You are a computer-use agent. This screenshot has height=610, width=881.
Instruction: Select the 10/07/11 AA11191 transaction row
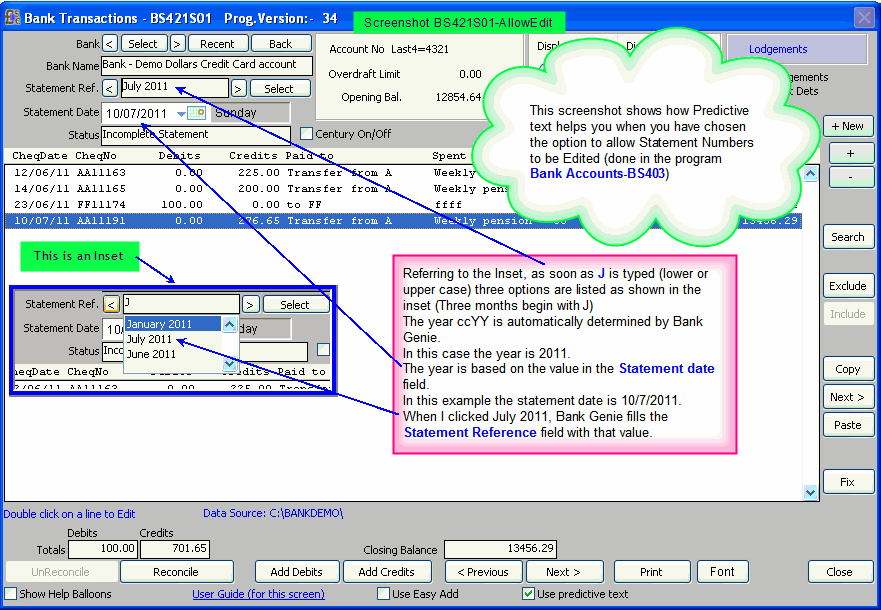[400, 220]
